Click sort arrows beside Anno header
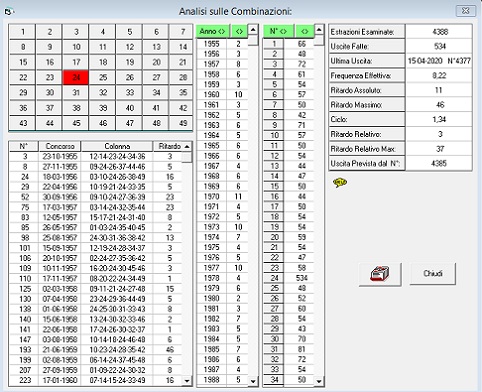The height and width of the screenshot is (392, 482). pos(239,31)
